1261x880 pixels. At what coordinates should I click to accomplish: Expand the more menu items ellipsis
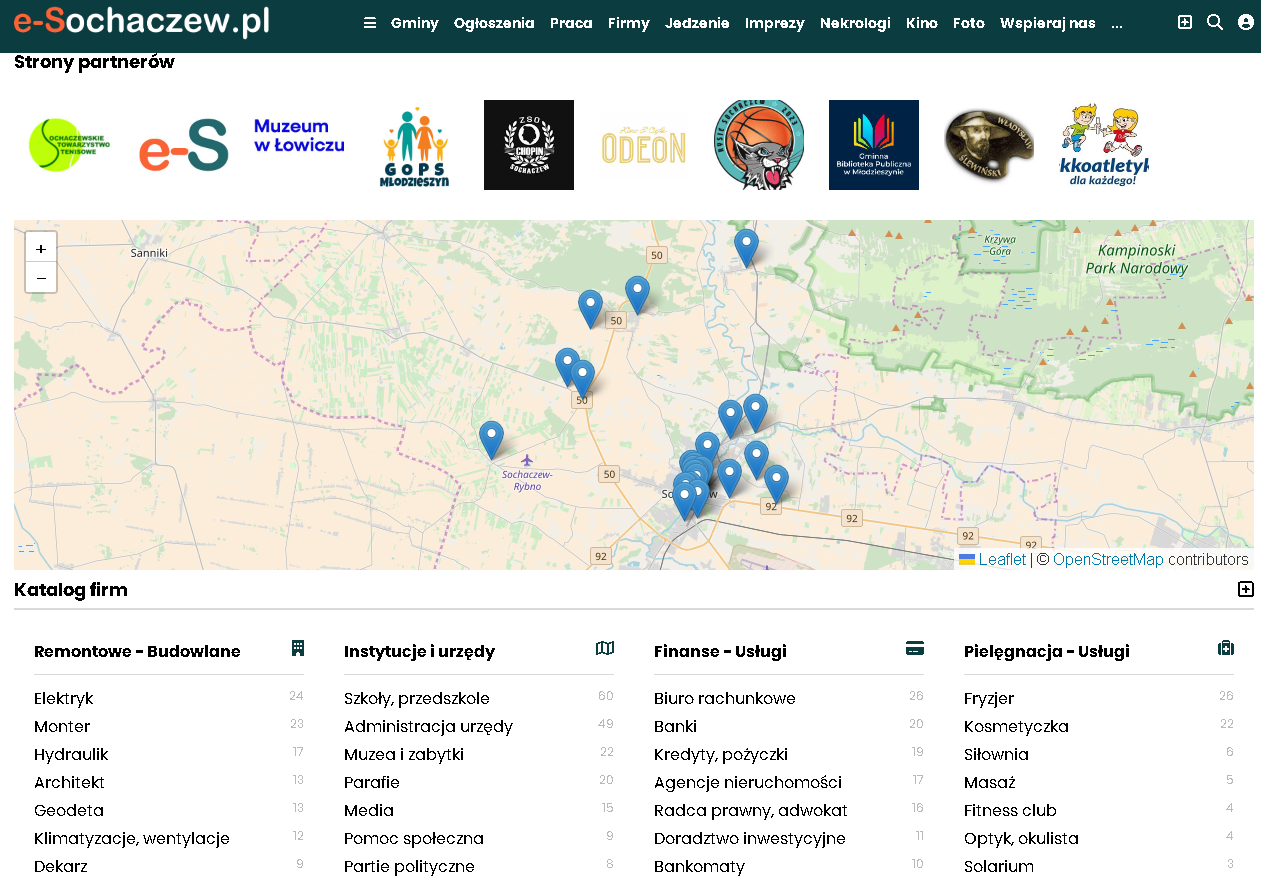coord(1117,23)
